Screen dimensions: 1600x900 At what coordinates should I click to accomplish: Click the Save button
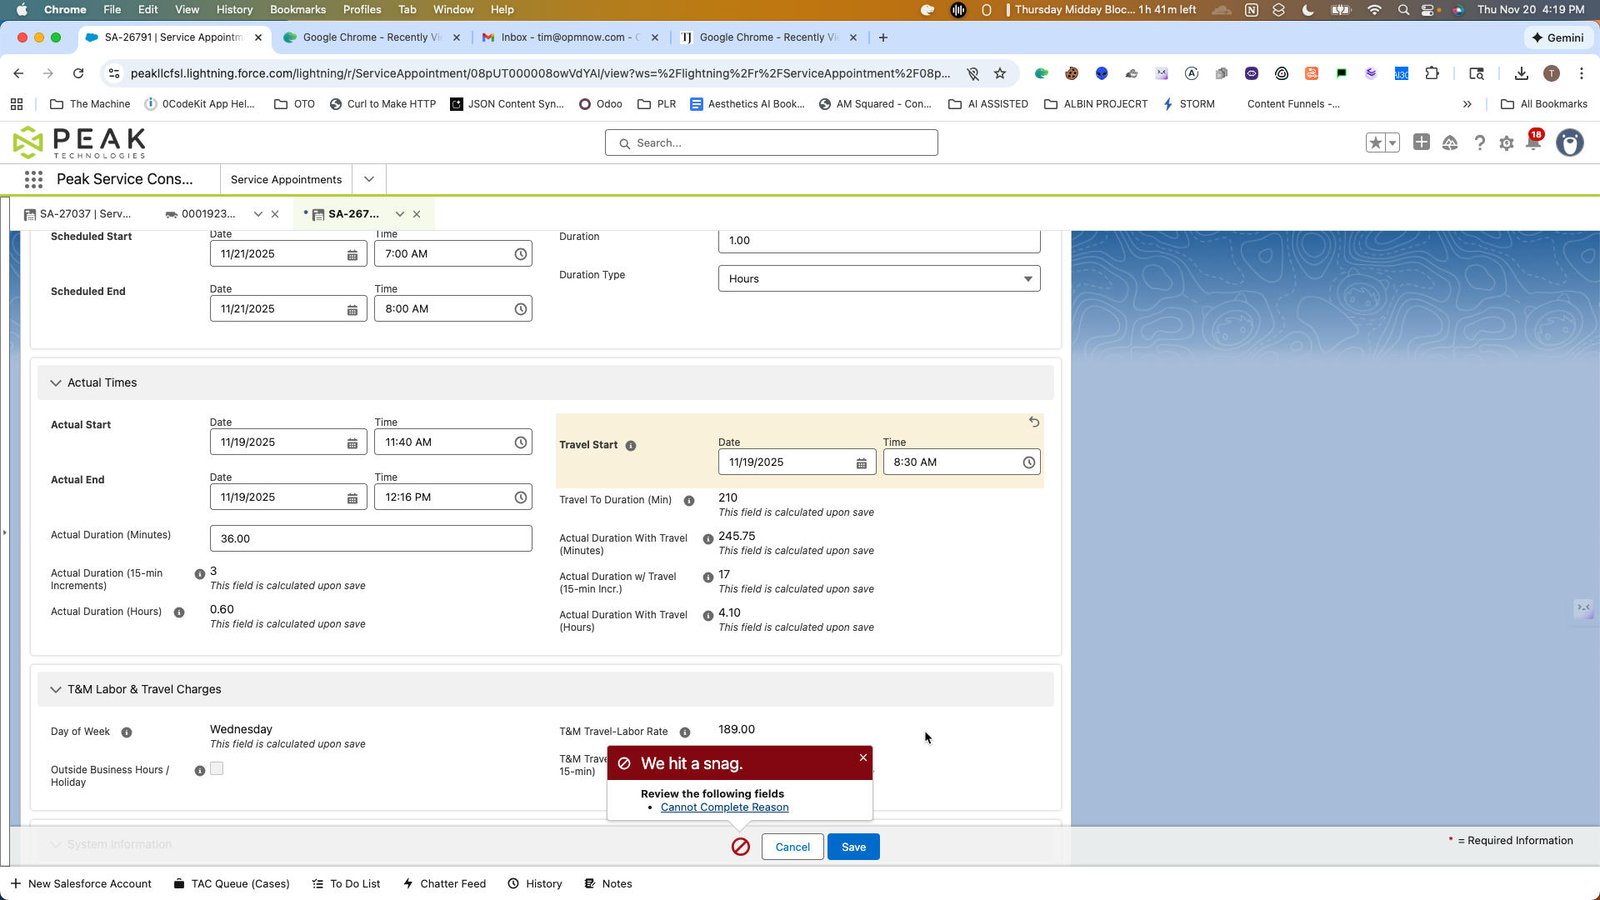pos(853,847)
